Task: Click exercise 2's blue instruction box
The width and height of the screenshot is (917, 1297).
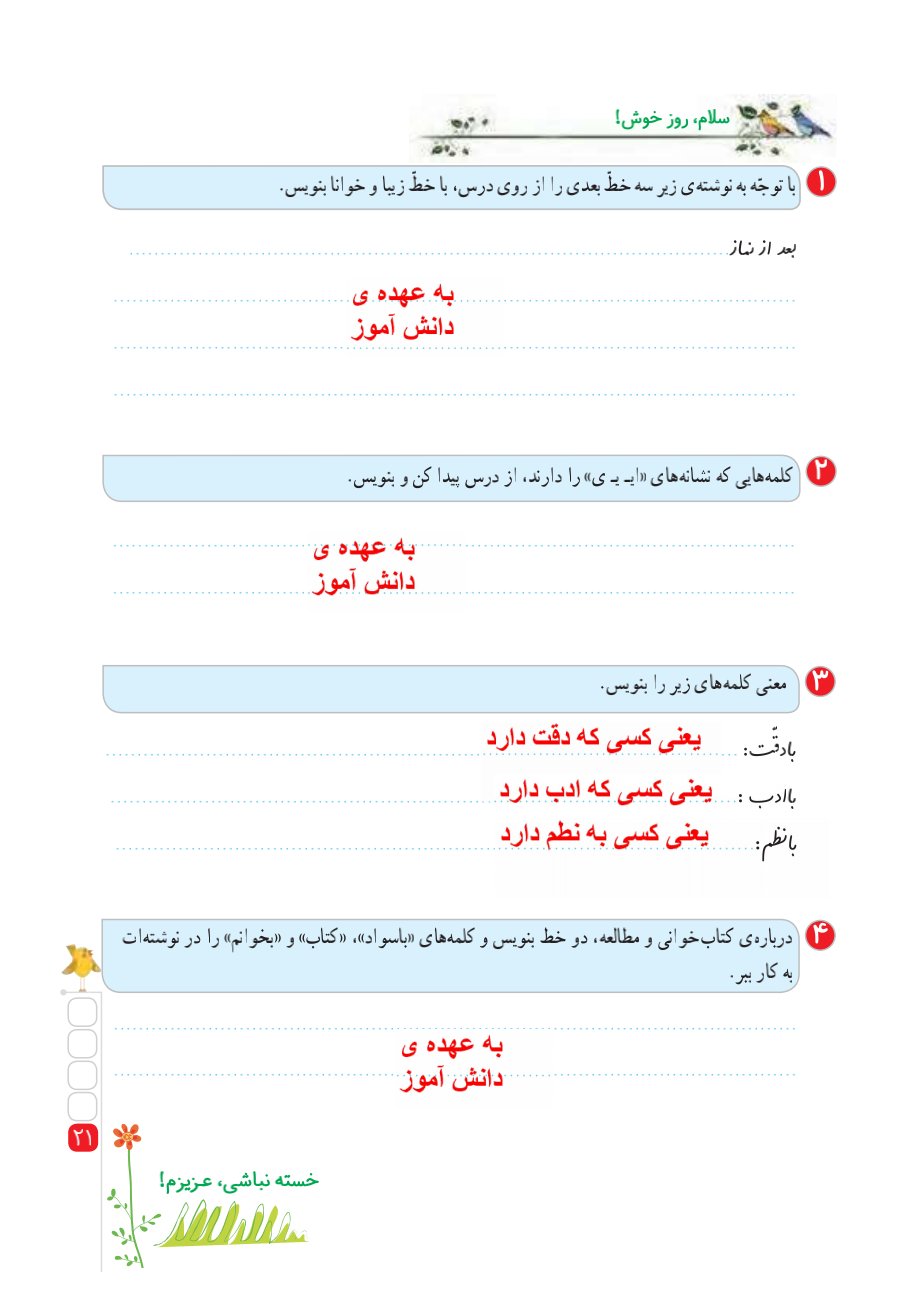Action: 450,478
